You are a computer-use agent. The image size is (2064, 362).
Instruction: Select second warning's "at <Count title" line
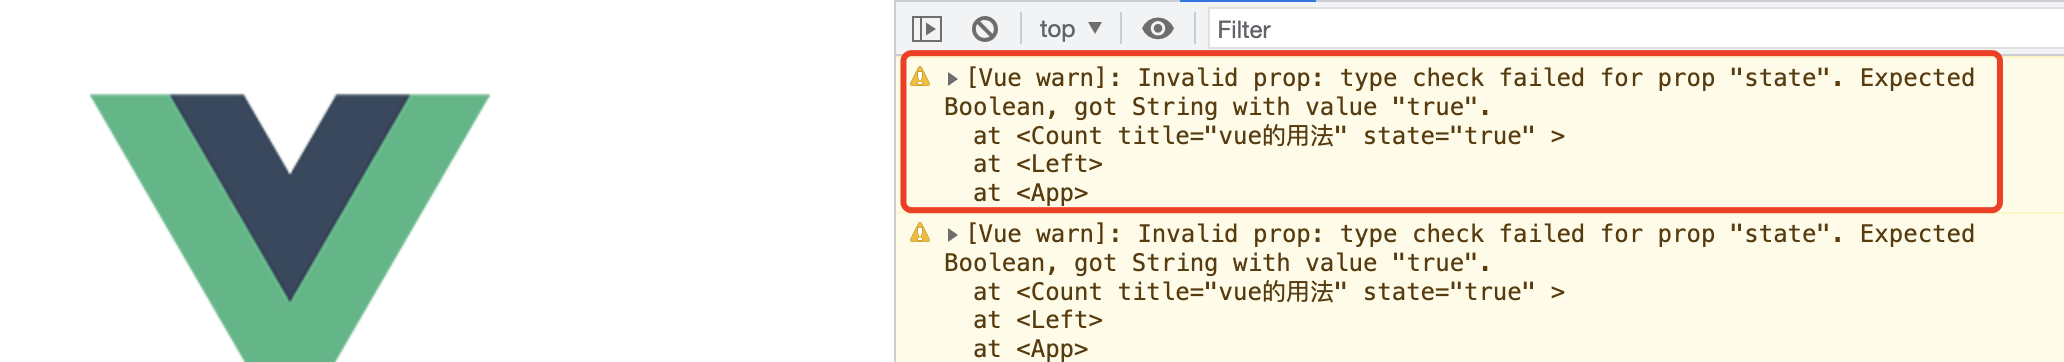(x=1269, y=292)
